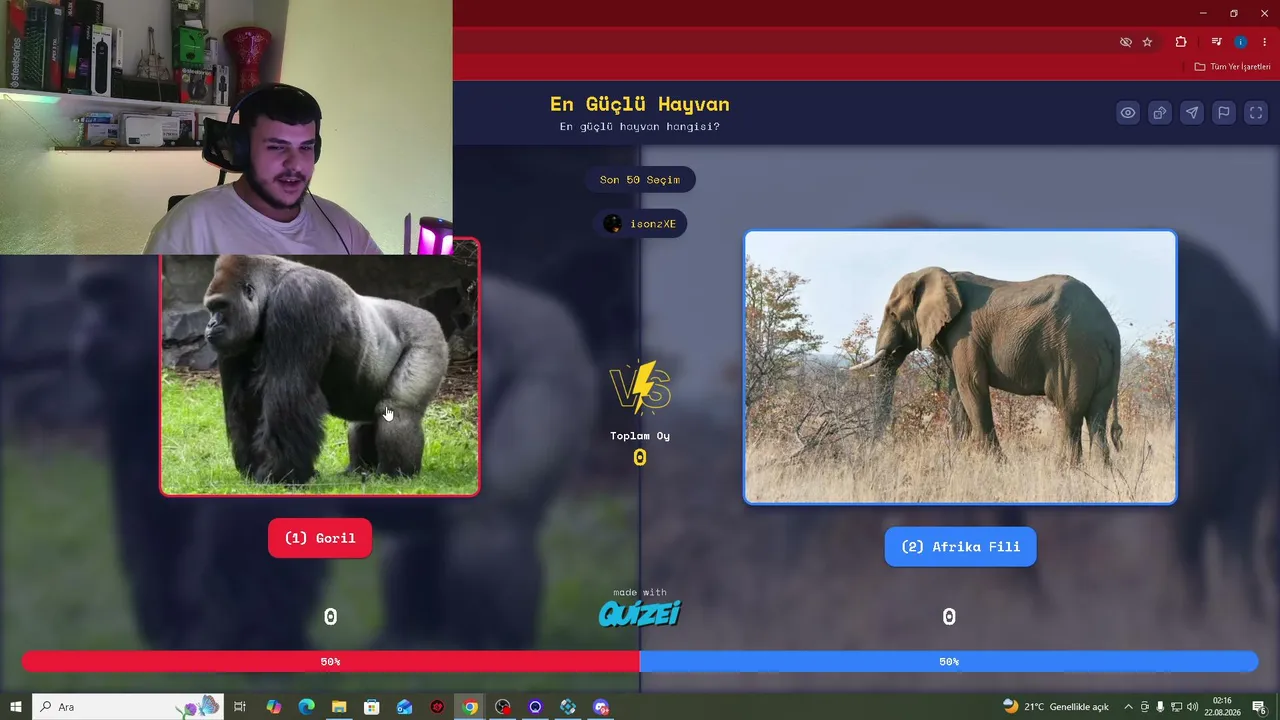Click the crossed-eye icon in the address bar
The image size is (1280, 720).
pos(1126,42)
